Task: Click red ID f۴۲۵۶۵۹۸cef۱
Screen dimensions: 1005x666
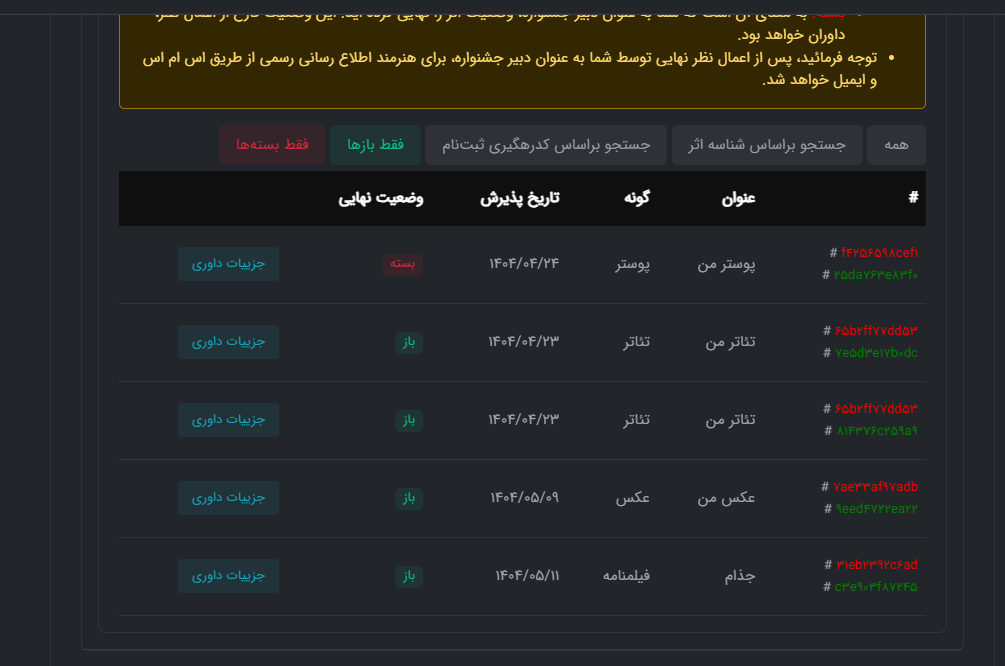Action: (x=879, y=253)
